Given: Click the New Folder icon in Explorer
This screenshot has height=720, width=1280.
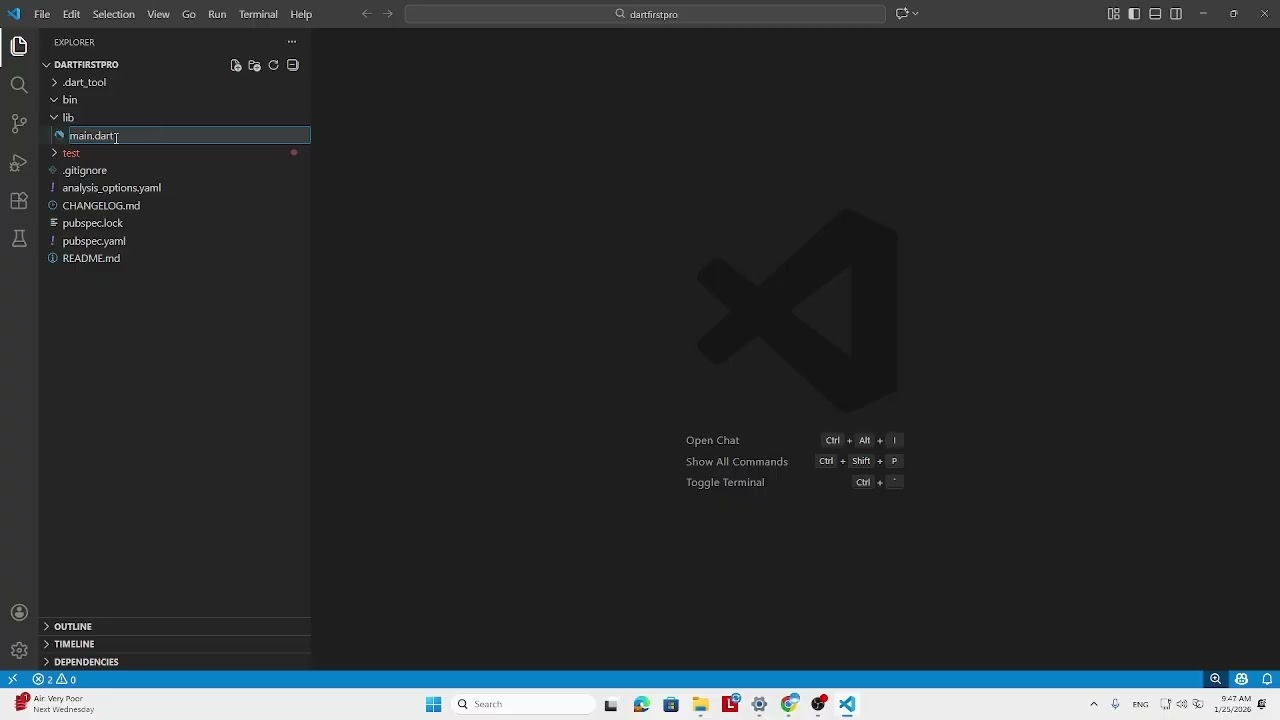Looking at the screenshot, I should tap(254, 65).
